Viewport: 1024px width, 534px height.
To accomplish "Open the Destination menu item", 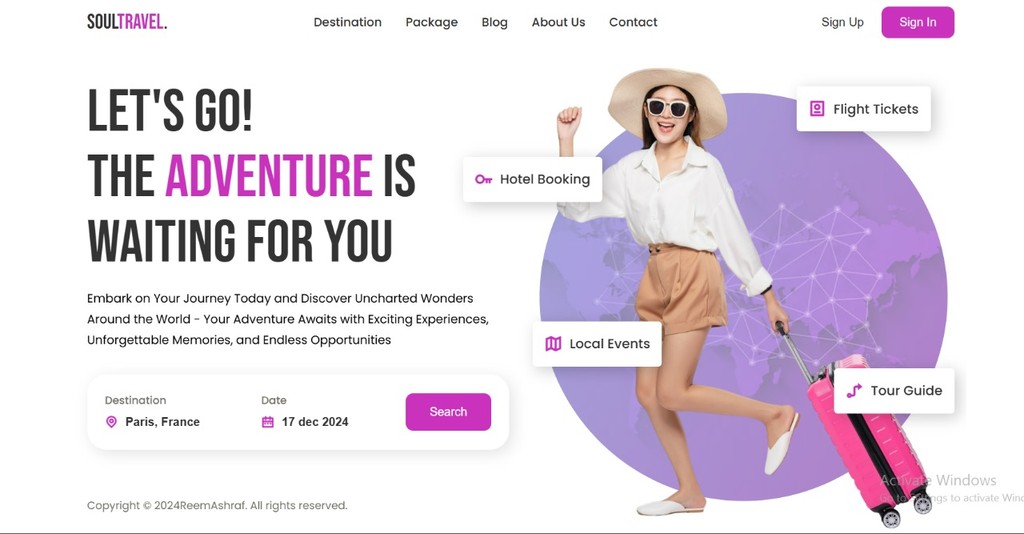I will 347,22.
